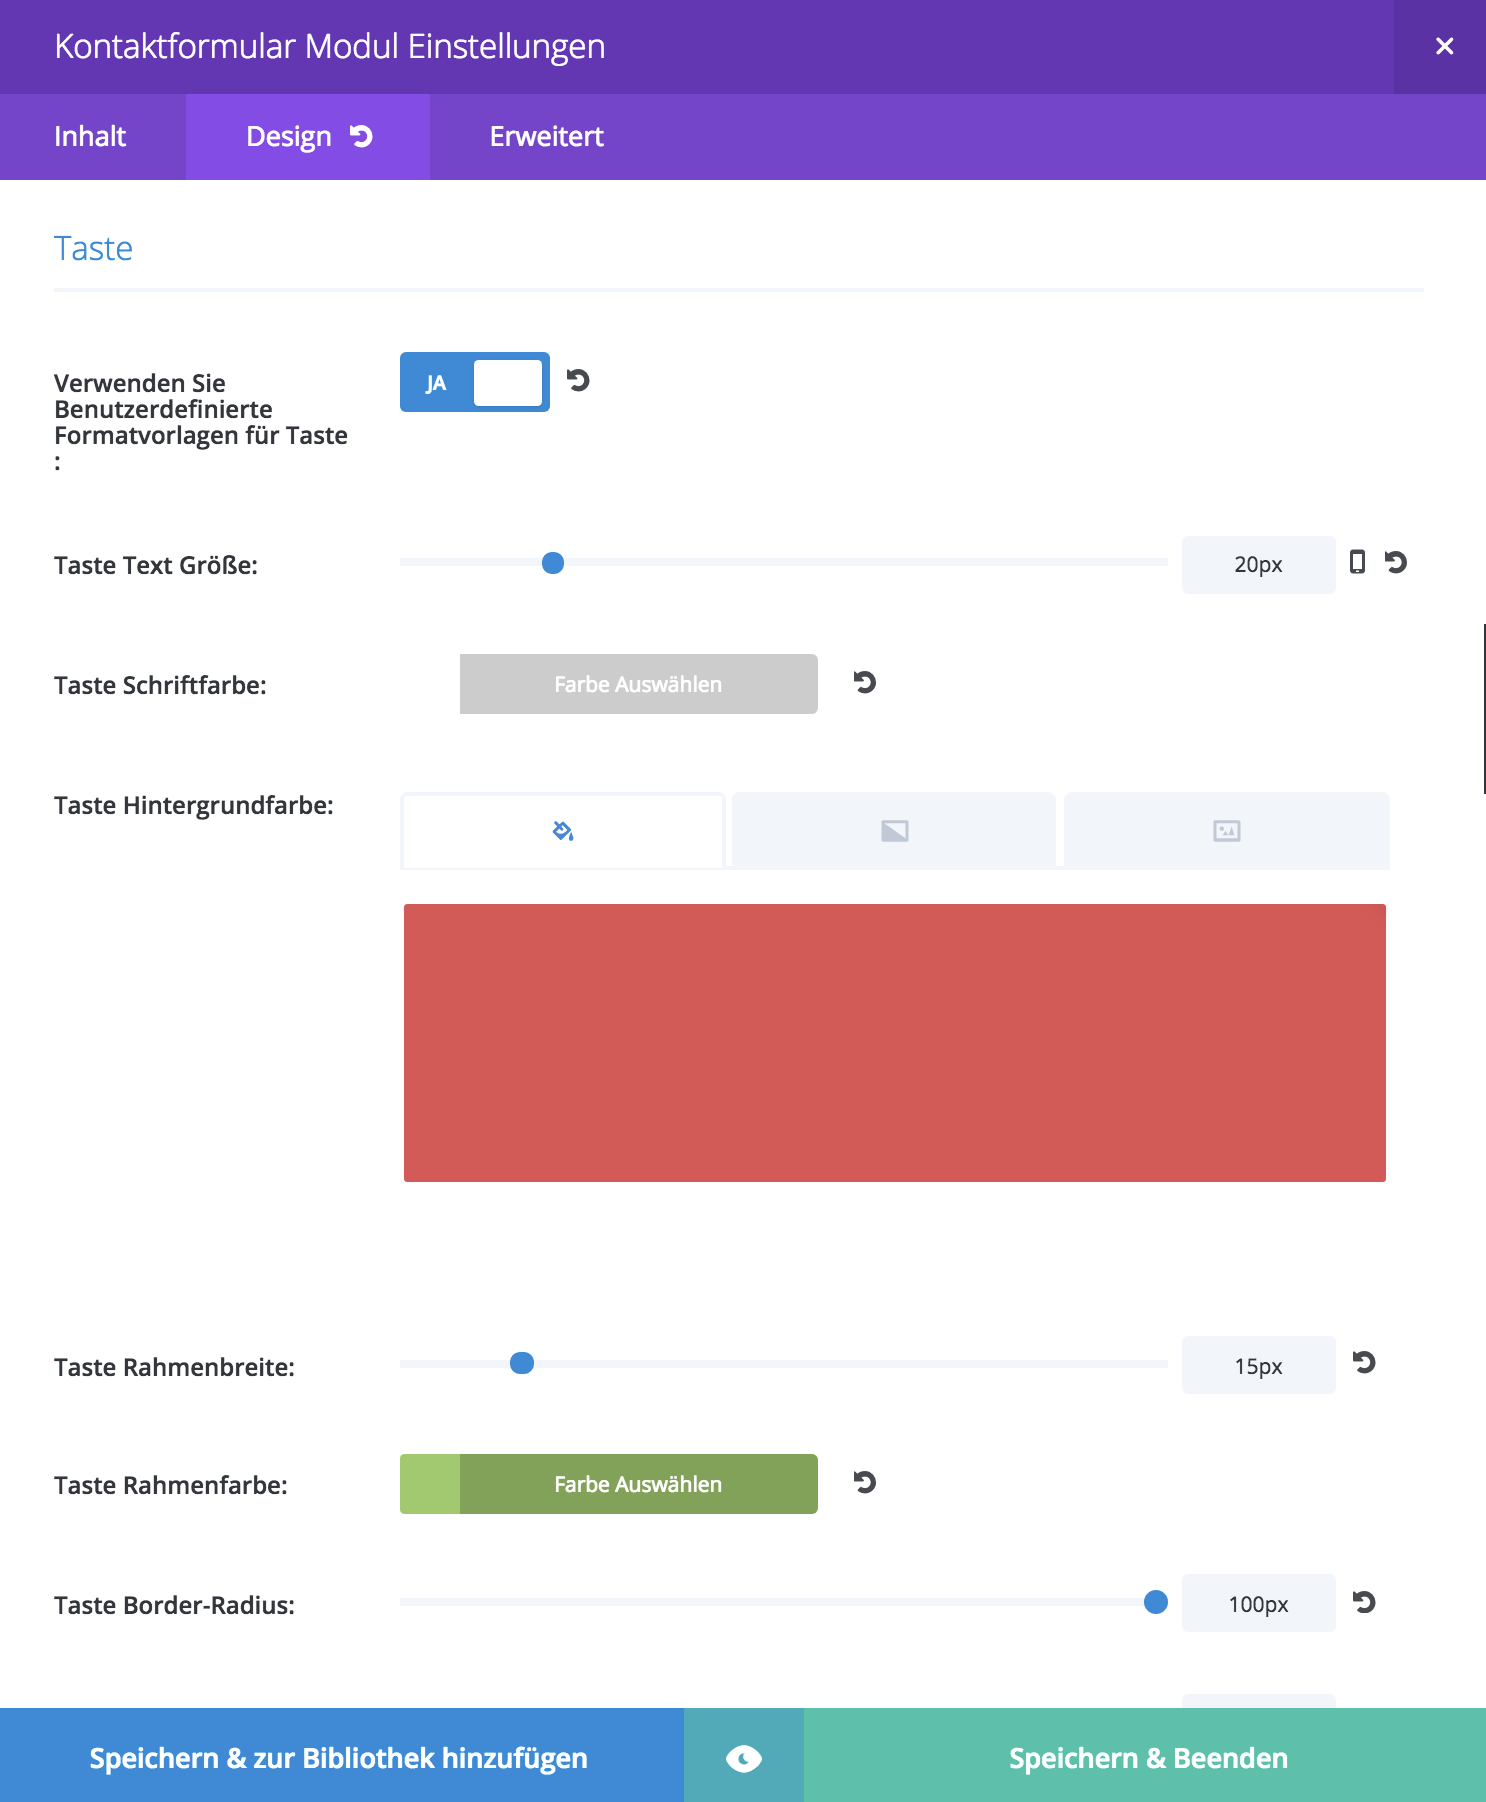Click the preview eye icon in footer
Image resolution: width=1486 pixels, height=1802 pixels.
tap(744, 1758)
